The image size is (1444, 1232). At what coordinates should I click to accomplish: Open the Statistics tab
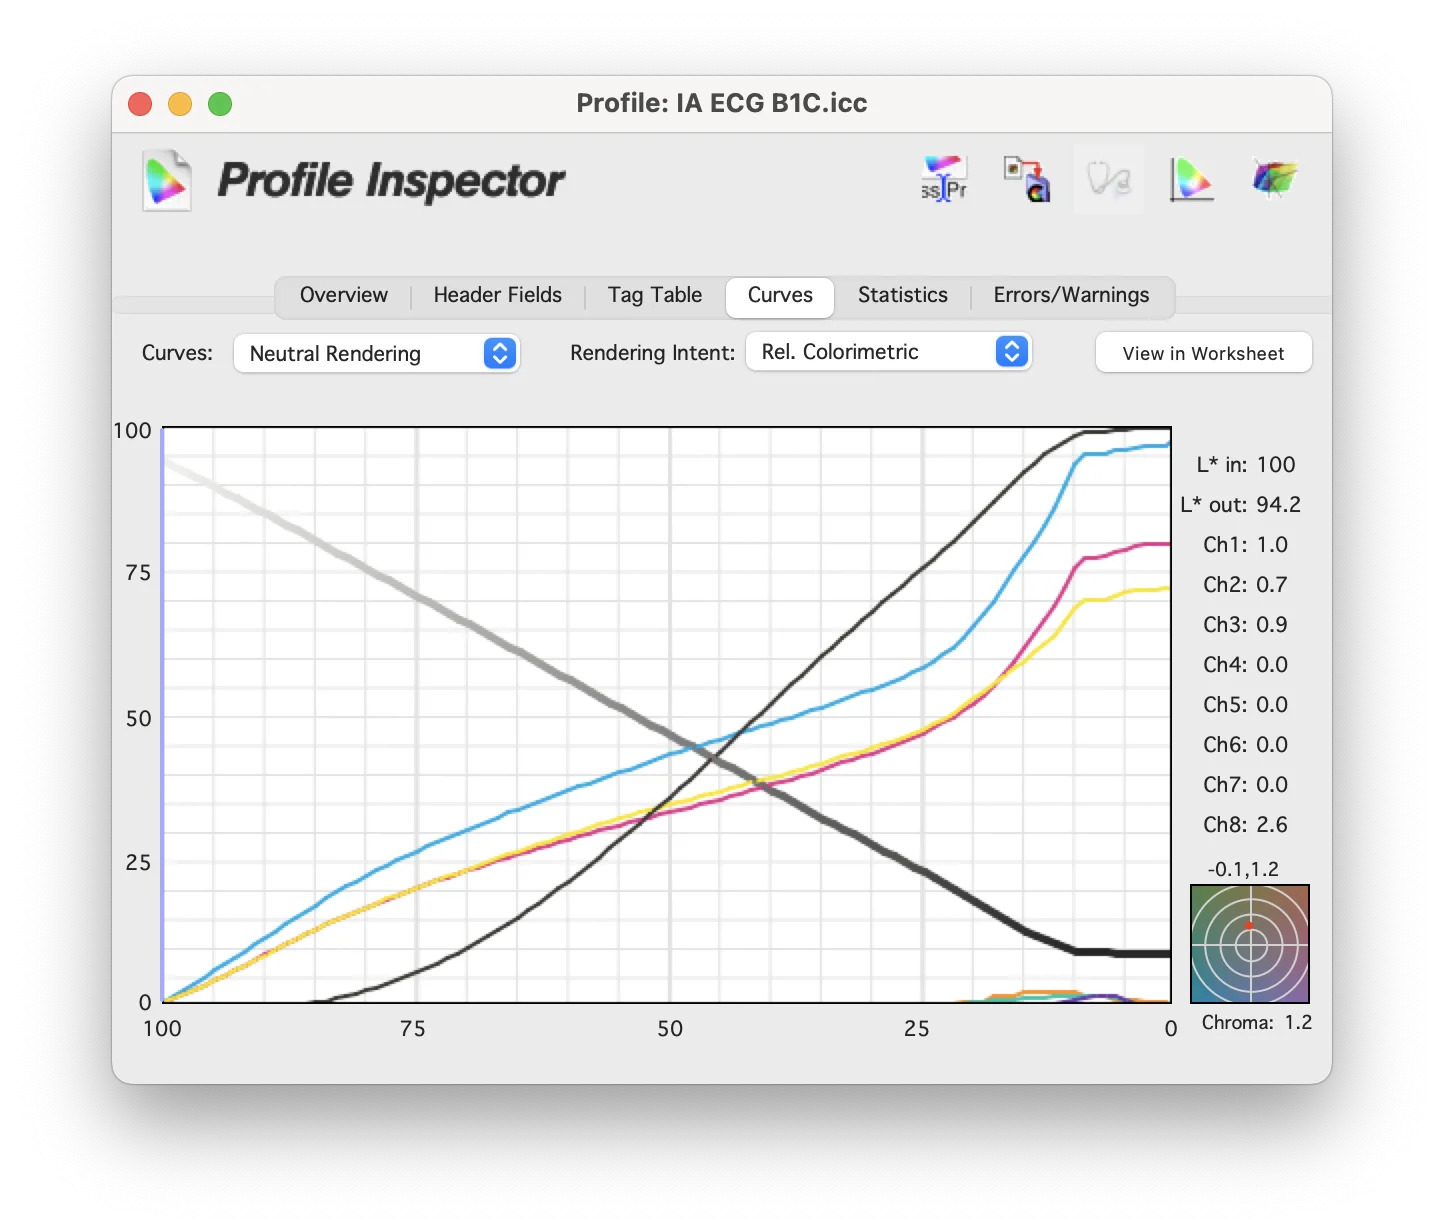click(902, 295)
